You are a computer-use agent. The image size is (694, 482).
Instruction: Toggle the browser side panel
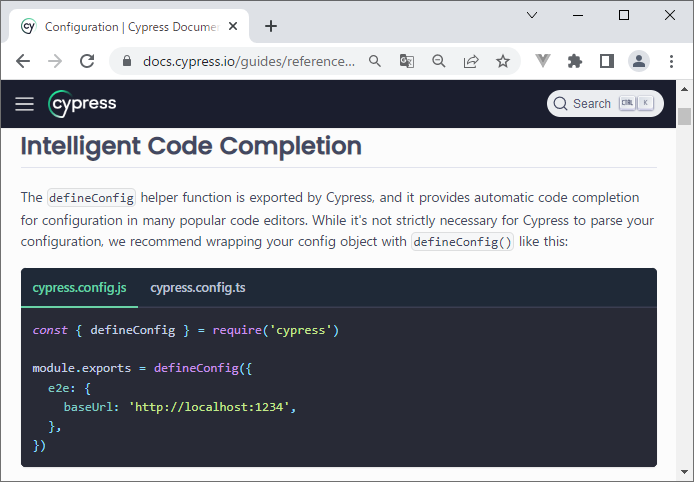[607, 61]
